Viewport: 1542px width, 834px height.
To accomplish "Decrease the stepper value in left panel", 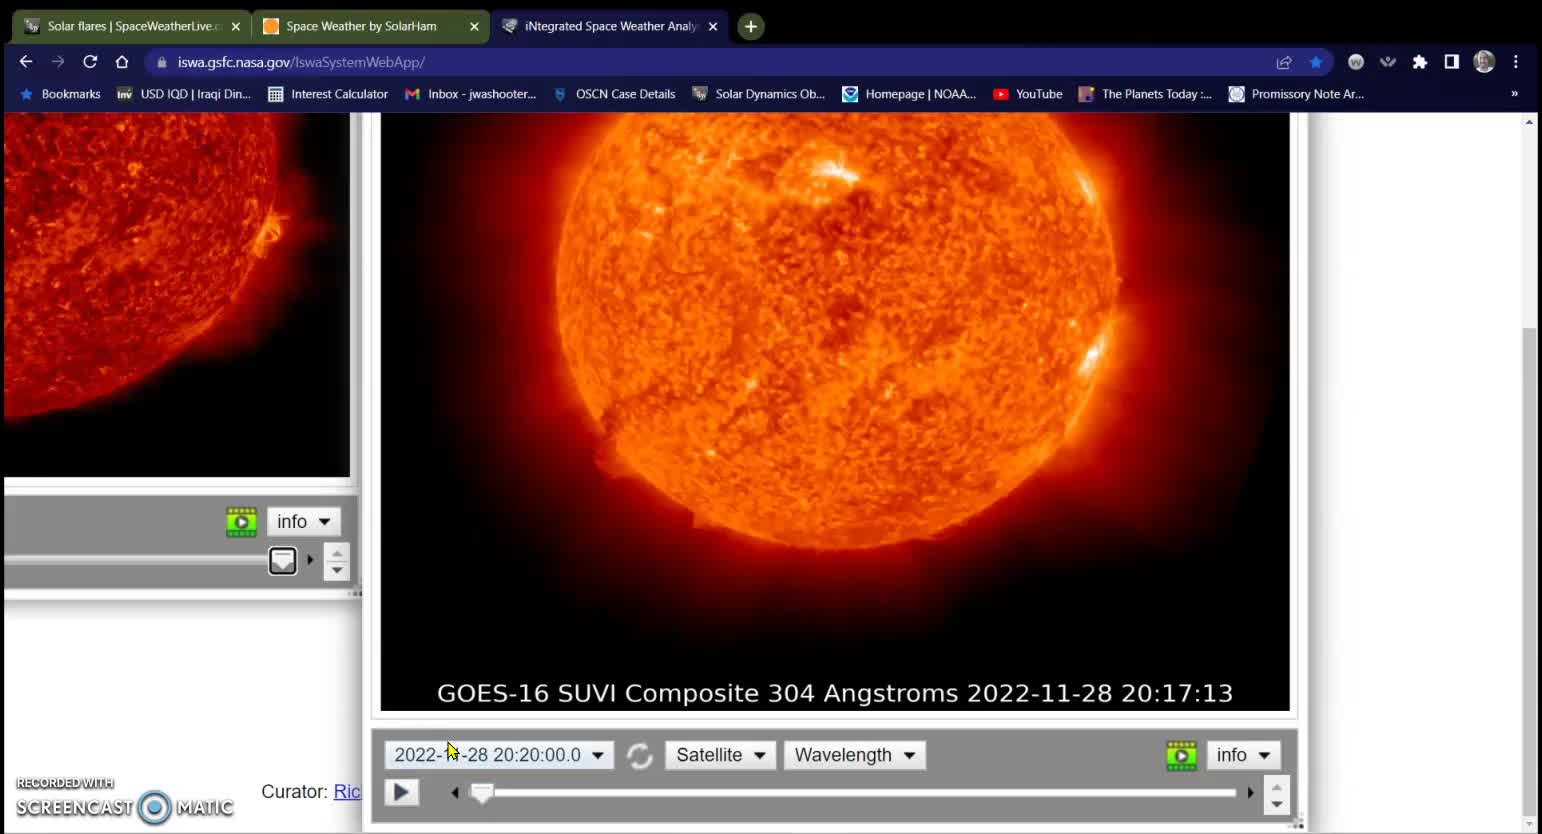I will click(337, 570).
